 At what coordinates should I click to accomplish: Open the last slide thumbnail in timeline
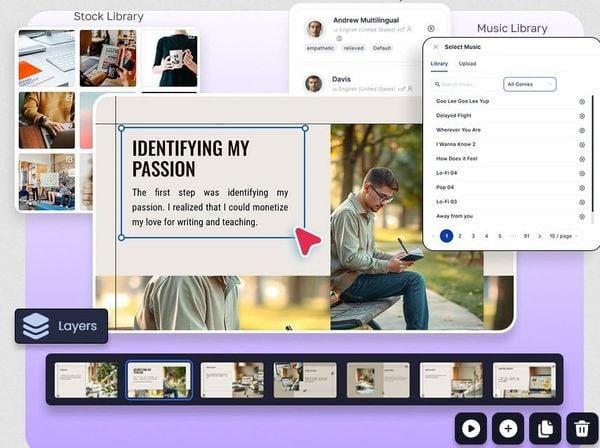[x=524, y=380]
